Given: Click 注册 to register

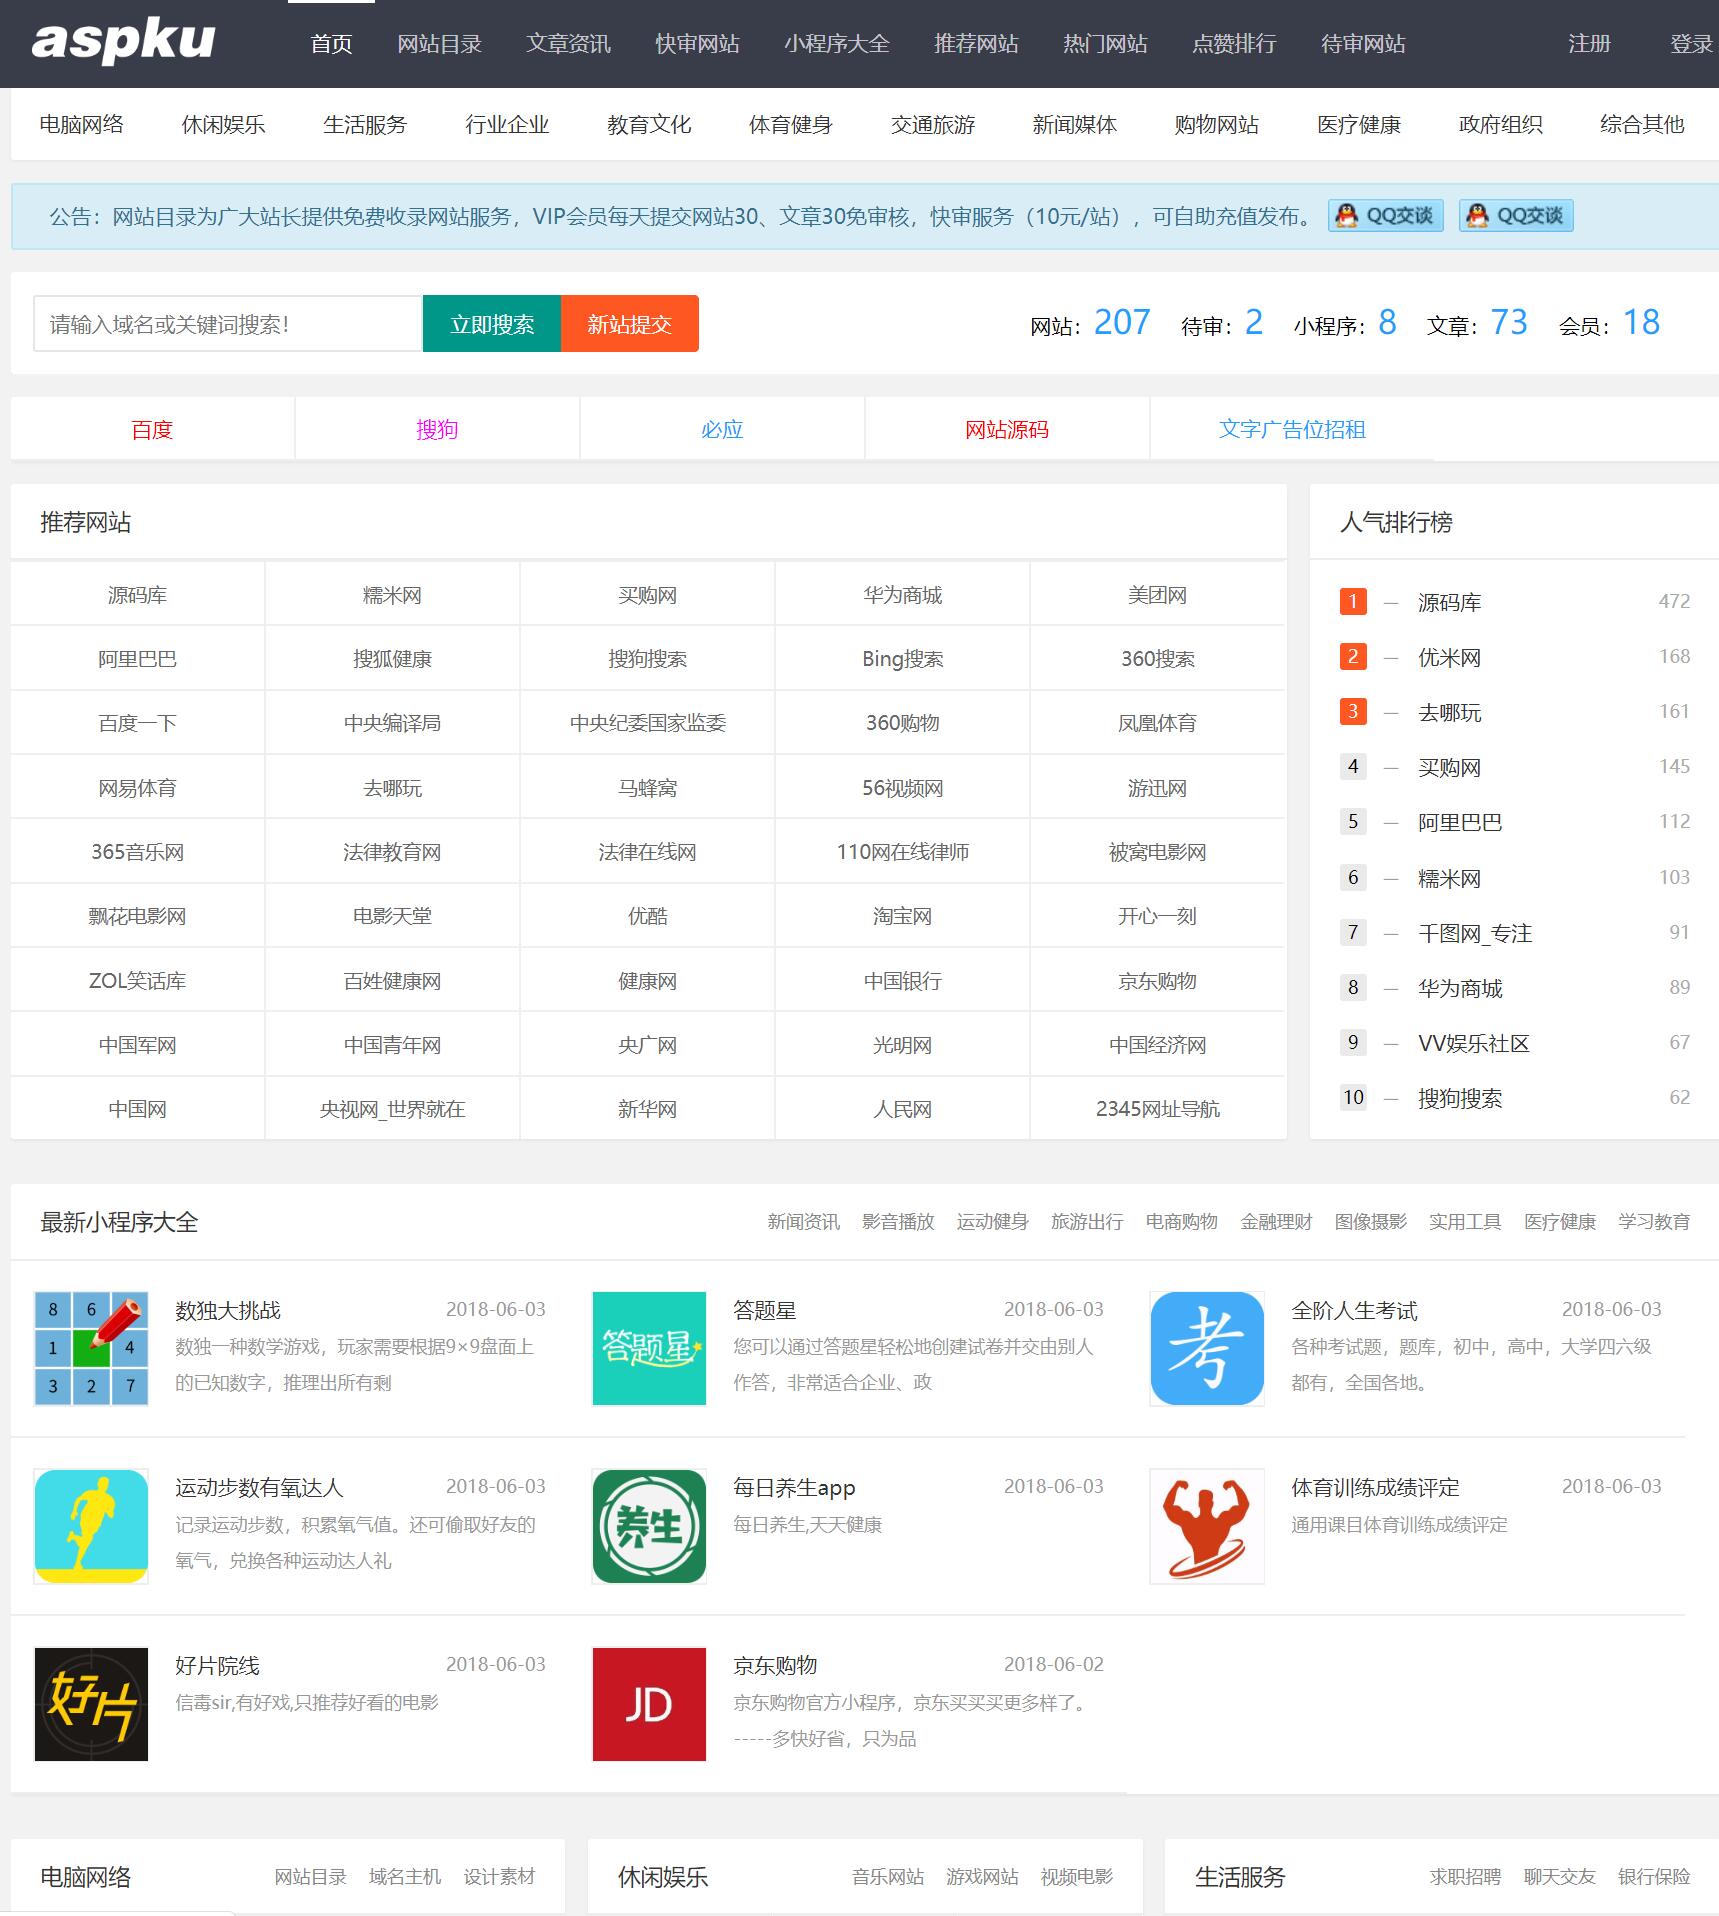Looking at the screenshot, I should pyautogui.click(x=1589, y=44).
